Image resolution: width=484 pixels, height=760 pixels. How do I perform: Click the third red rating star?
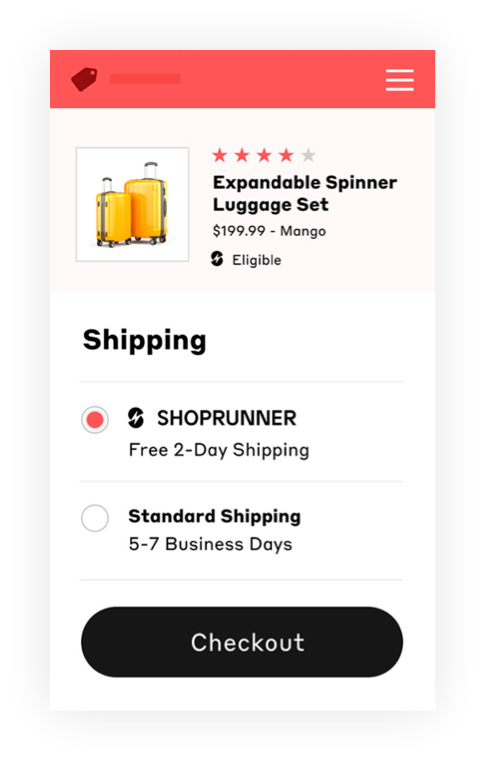point(264,156)
